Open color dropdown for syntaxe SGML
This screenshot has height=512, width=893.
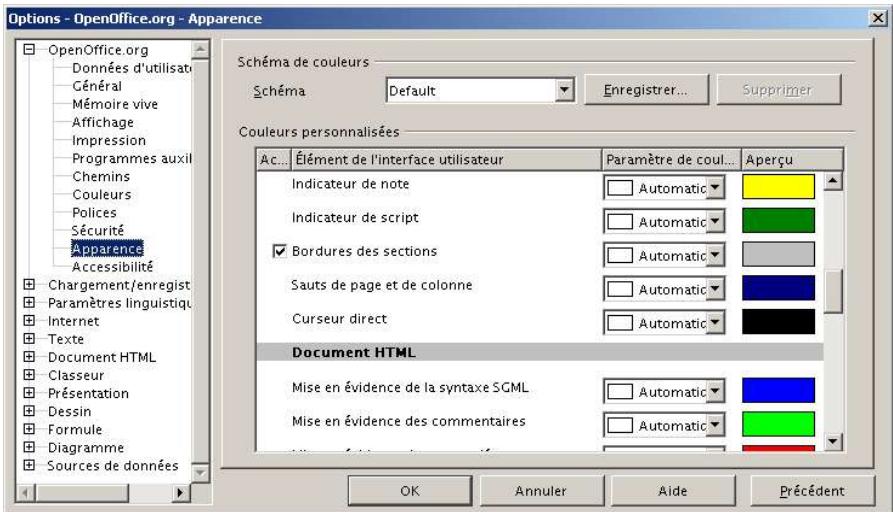click(x=715, y=391)
